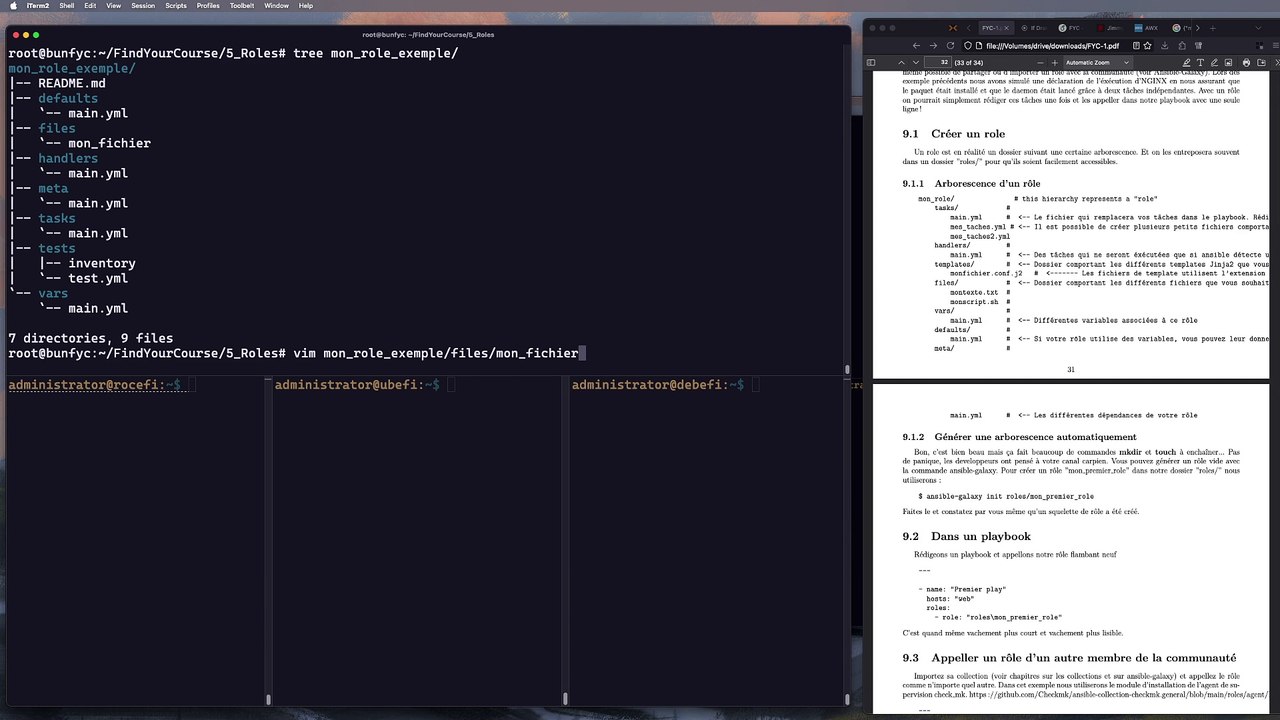Open the Scripts menu
Screen dimensions: 1280x720
click(175, 5)
